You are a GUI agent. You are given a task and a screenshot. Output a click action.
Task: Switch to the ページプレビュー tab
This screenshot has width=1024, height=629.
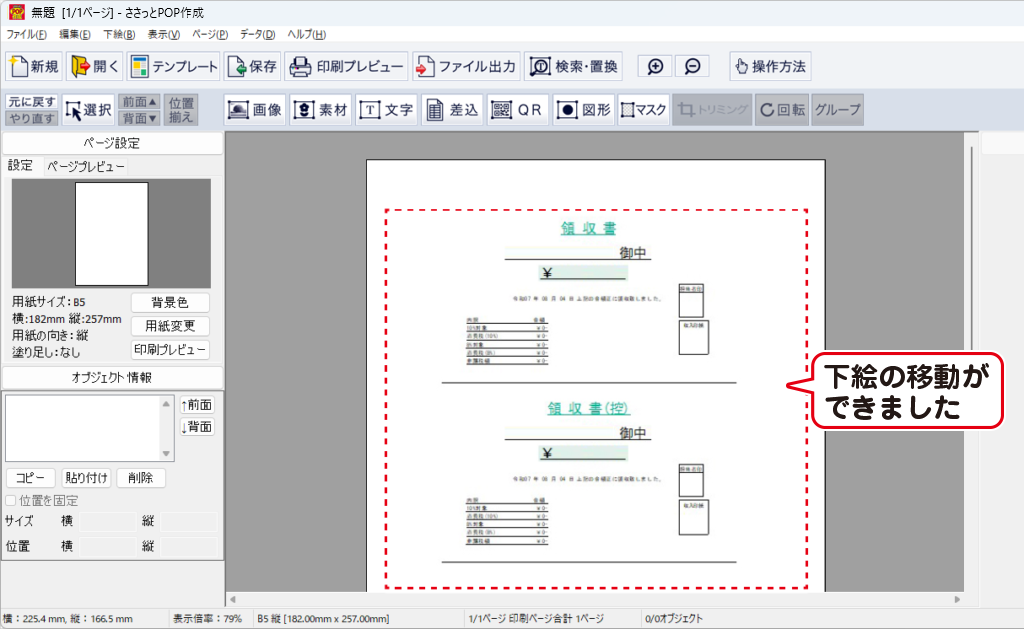tap(86, 167)
